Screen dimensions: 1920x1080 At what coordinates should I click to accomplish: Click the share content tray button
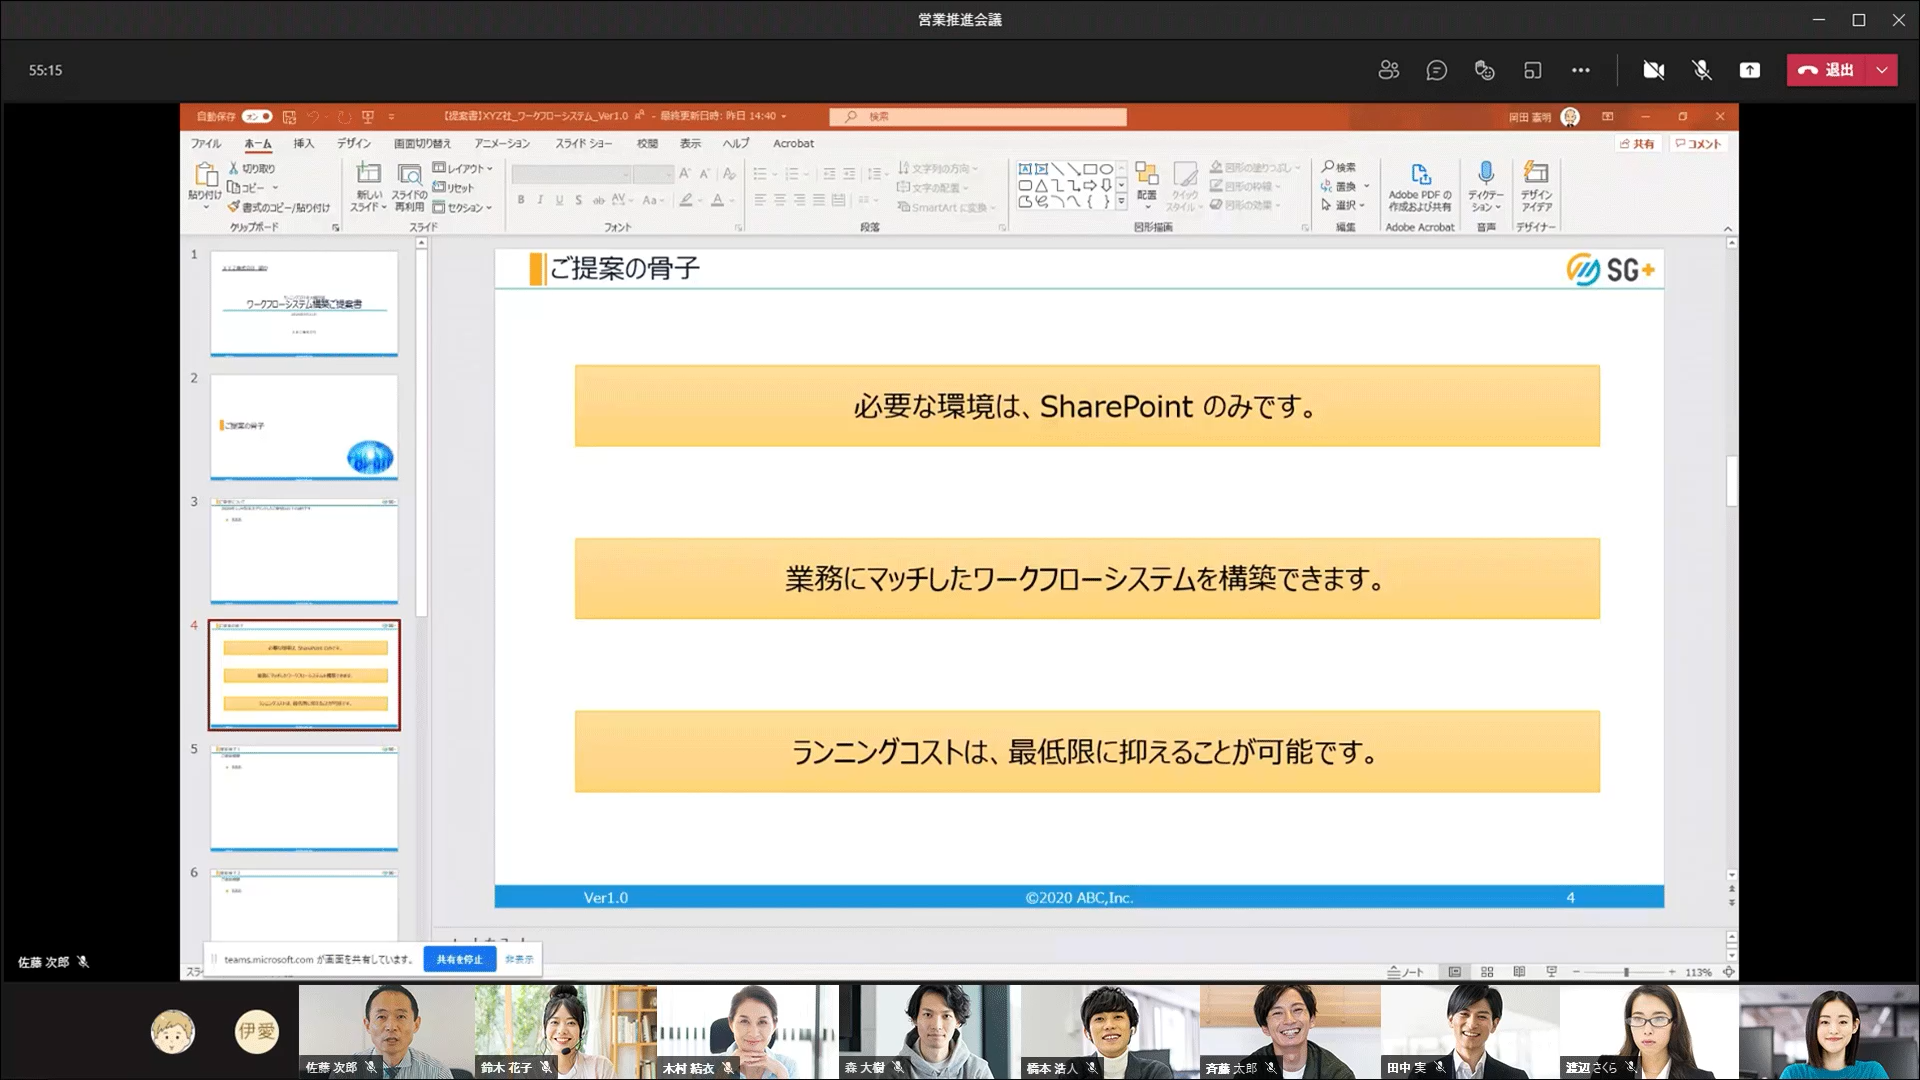[1750, 70]
